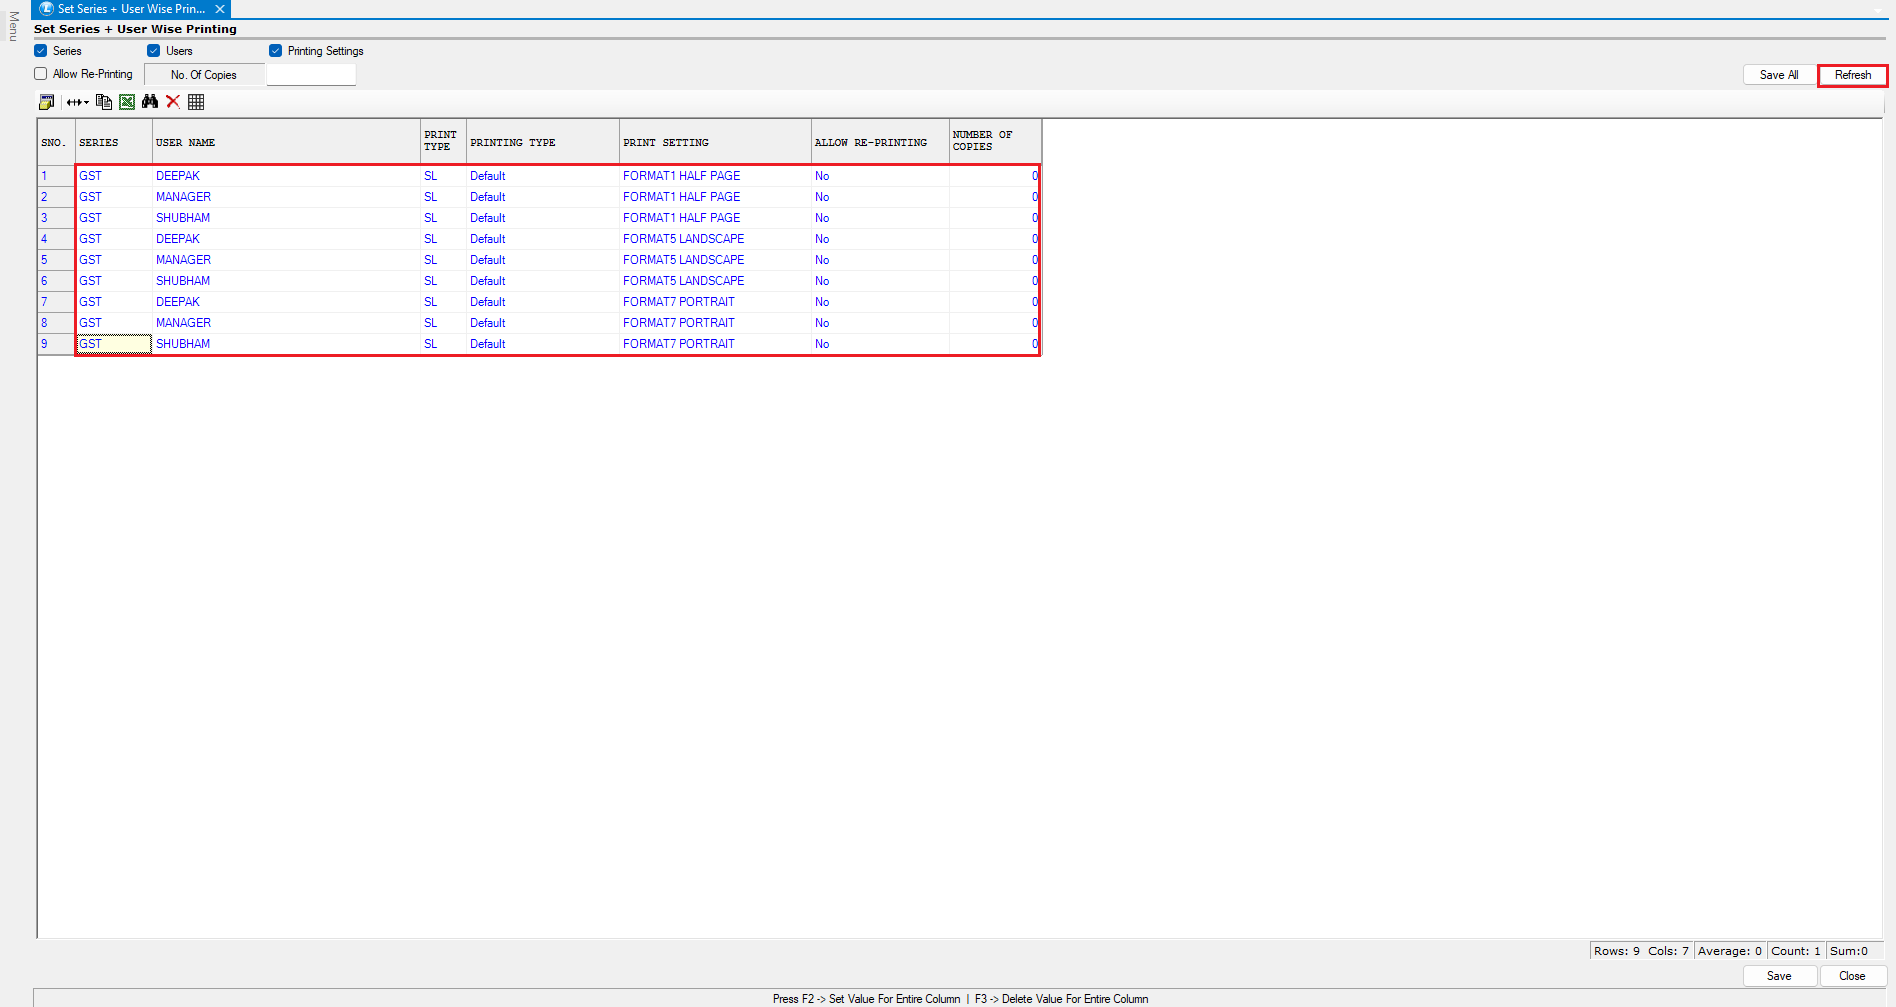Click the Close button at bottom

coord(1852,976)
